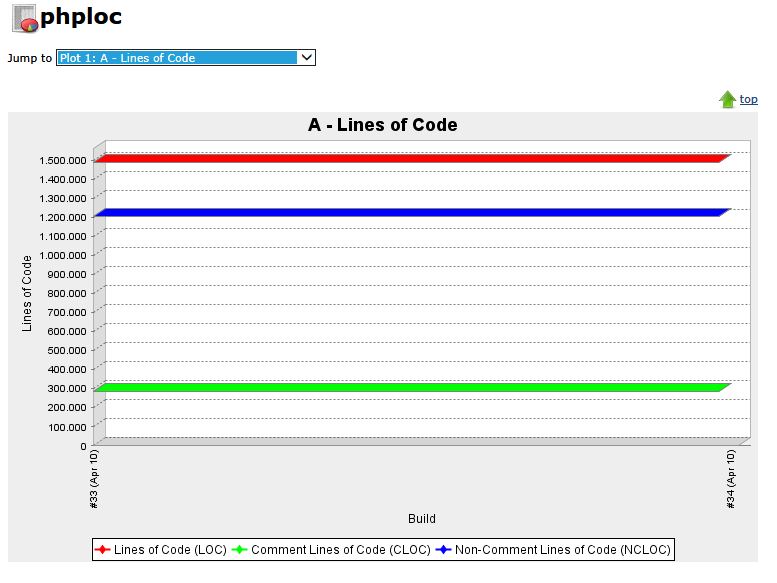Click the 'Build' x-axis title
The width and height of the screenshot is (777, 583).
(422, 519)
